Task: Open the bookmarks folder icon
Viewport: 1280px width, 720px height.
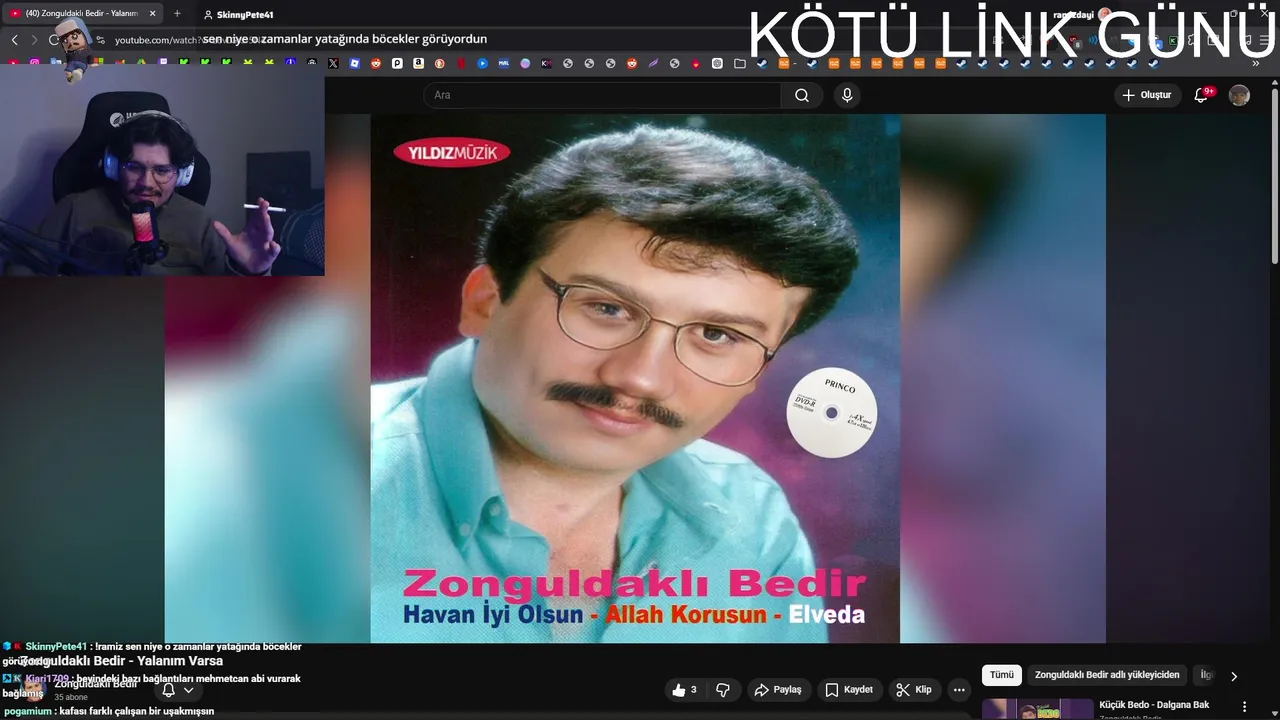Action: click(740, 63)
